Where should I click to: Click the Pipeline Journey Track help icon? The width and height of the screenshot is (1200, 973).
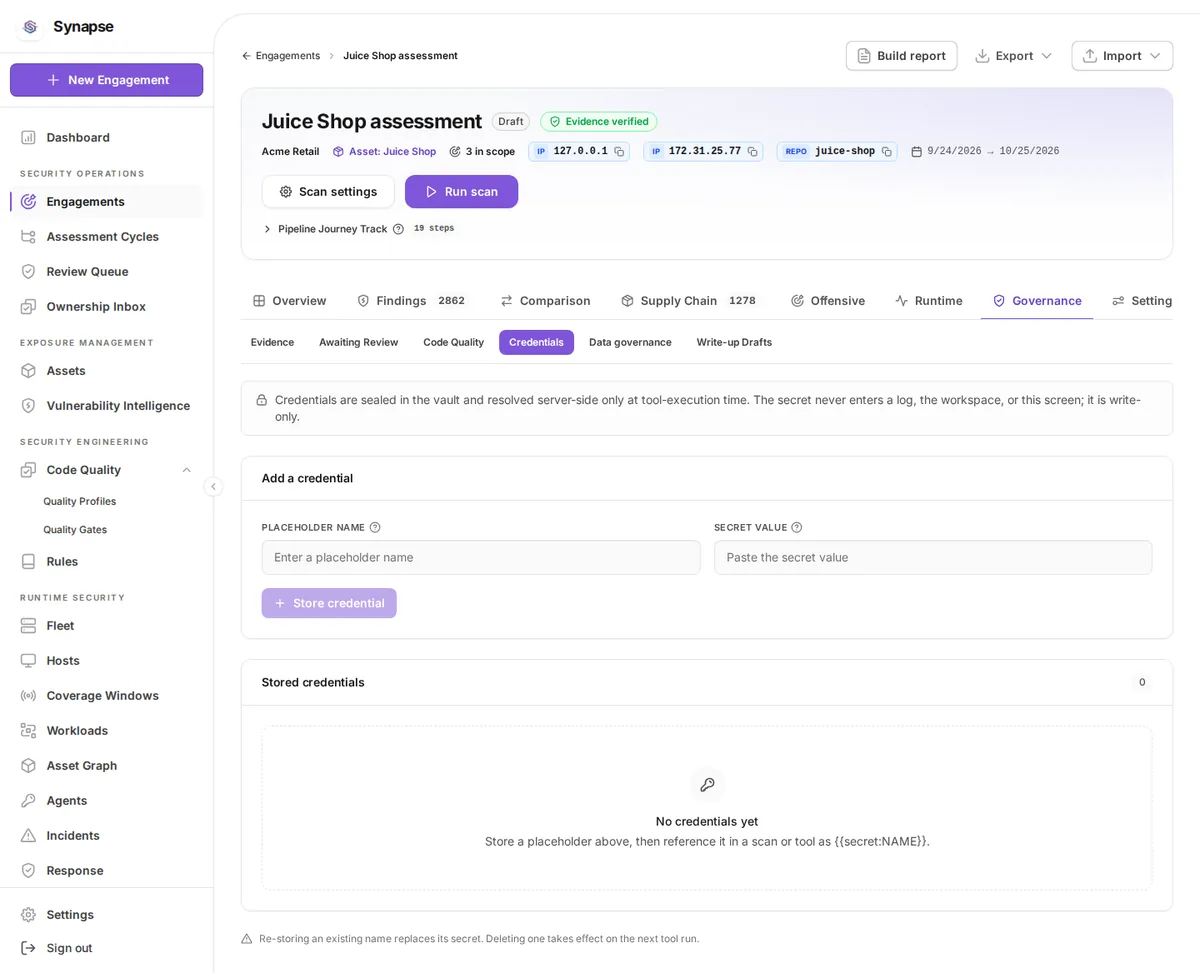[x=398, y=229]
